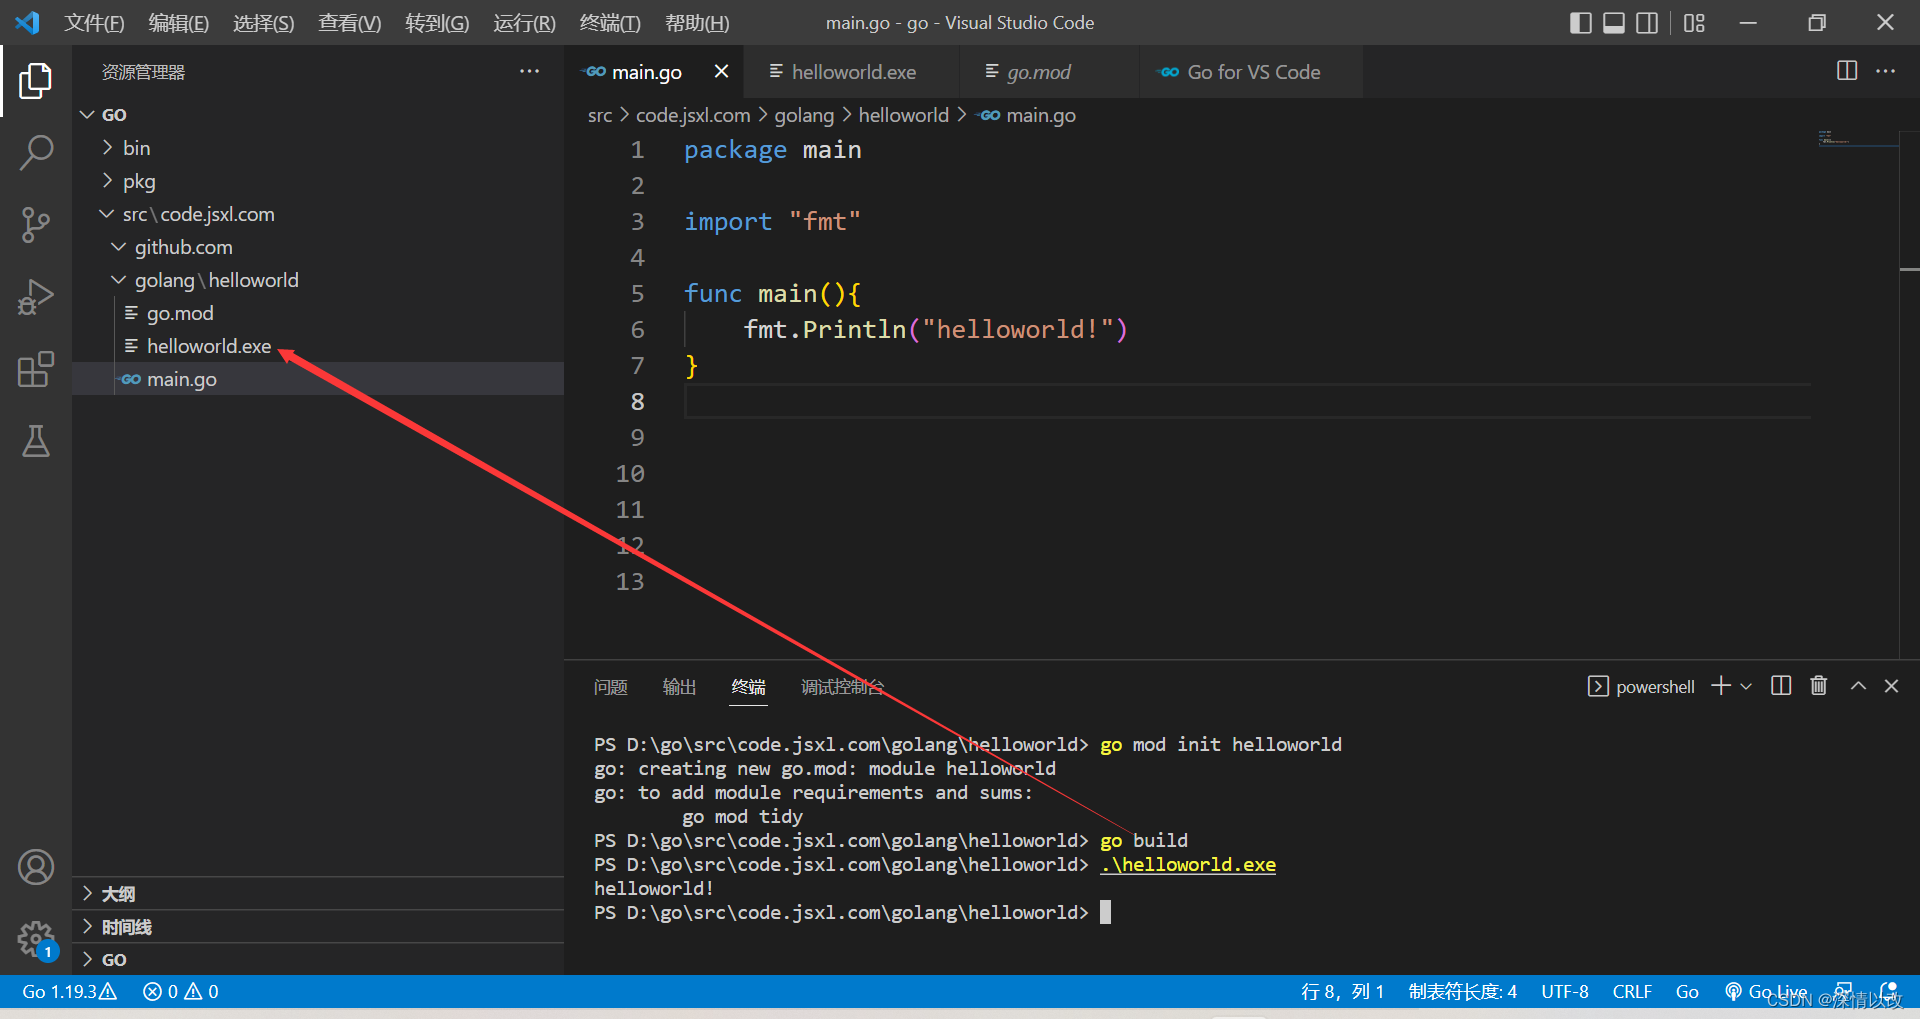Open the 运行(R) menu
This screenshot has width=1920, height=1019.
coord(524,23)
